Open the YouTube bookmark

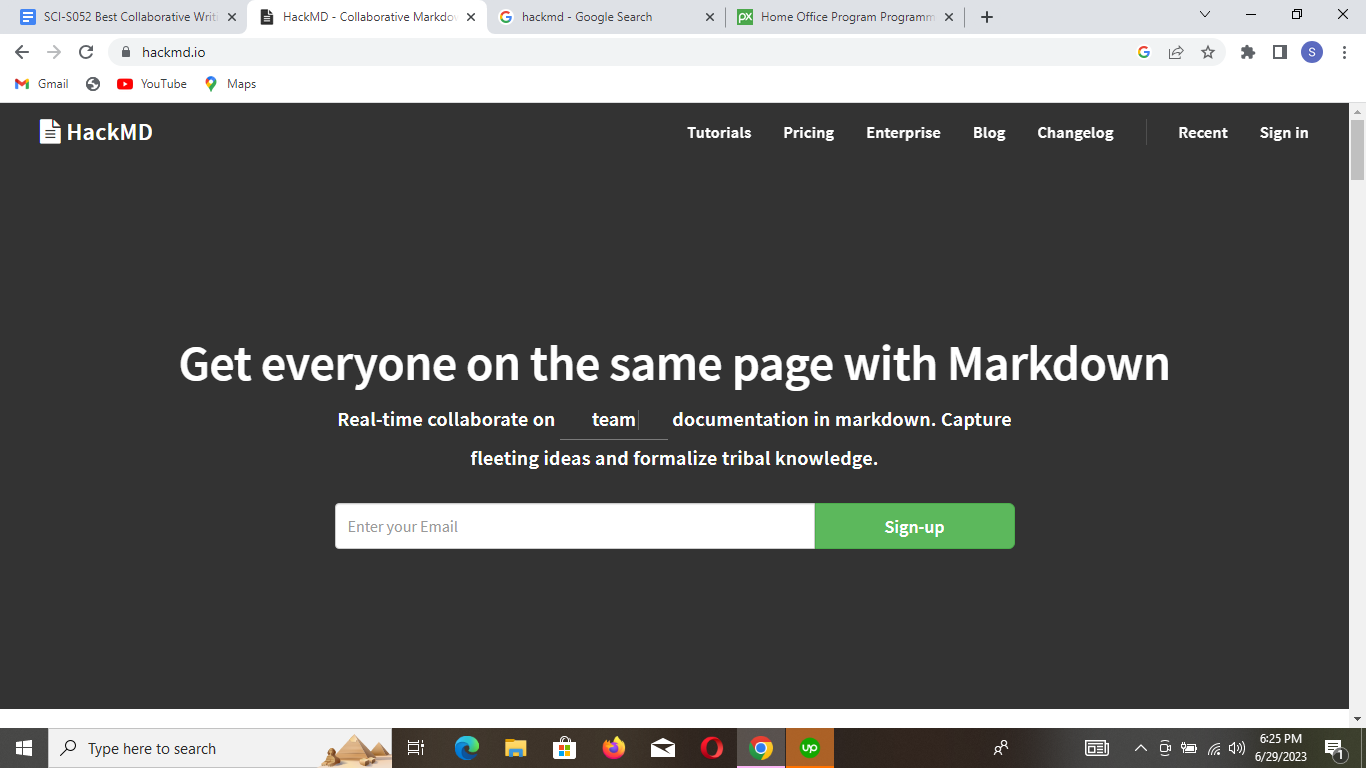click(x=150, y=84)
